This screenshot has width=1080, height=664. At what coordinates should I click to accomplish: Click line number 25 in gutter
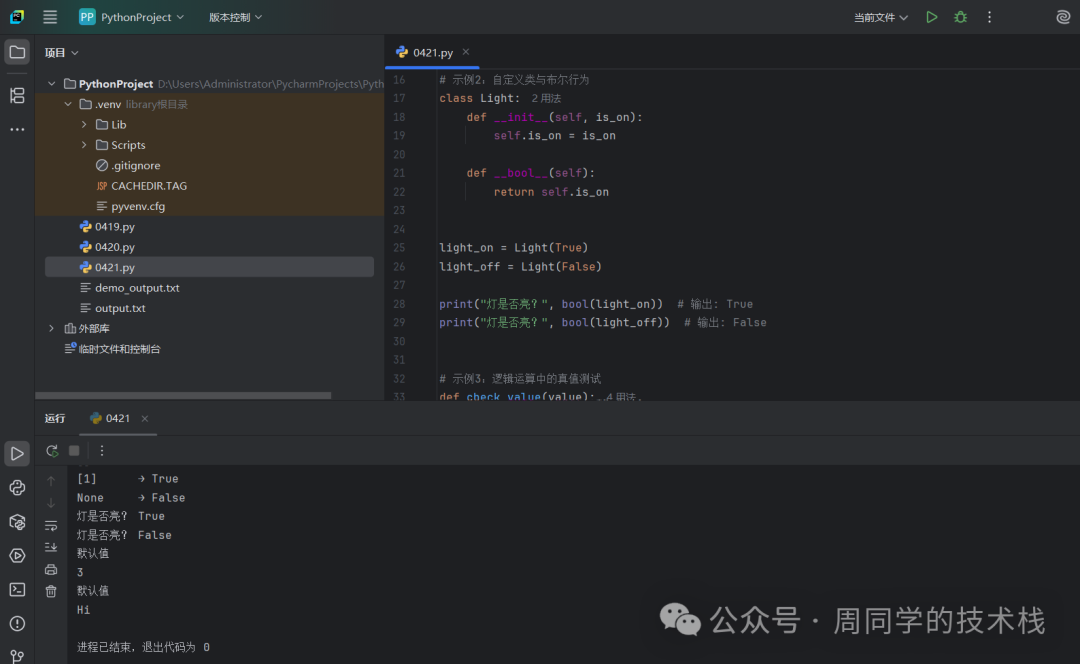point(399,248)
